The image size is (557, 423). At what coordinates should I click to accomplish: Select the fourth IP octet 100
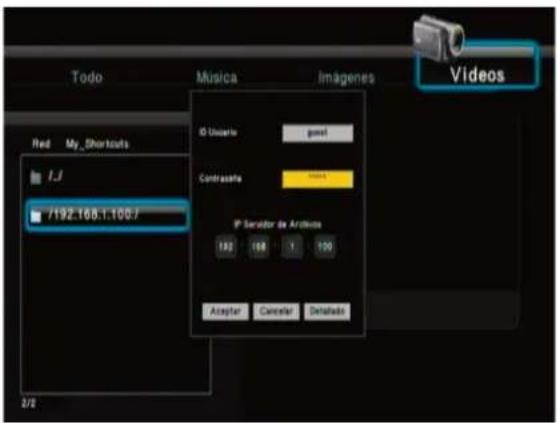[x=324, y=246]
